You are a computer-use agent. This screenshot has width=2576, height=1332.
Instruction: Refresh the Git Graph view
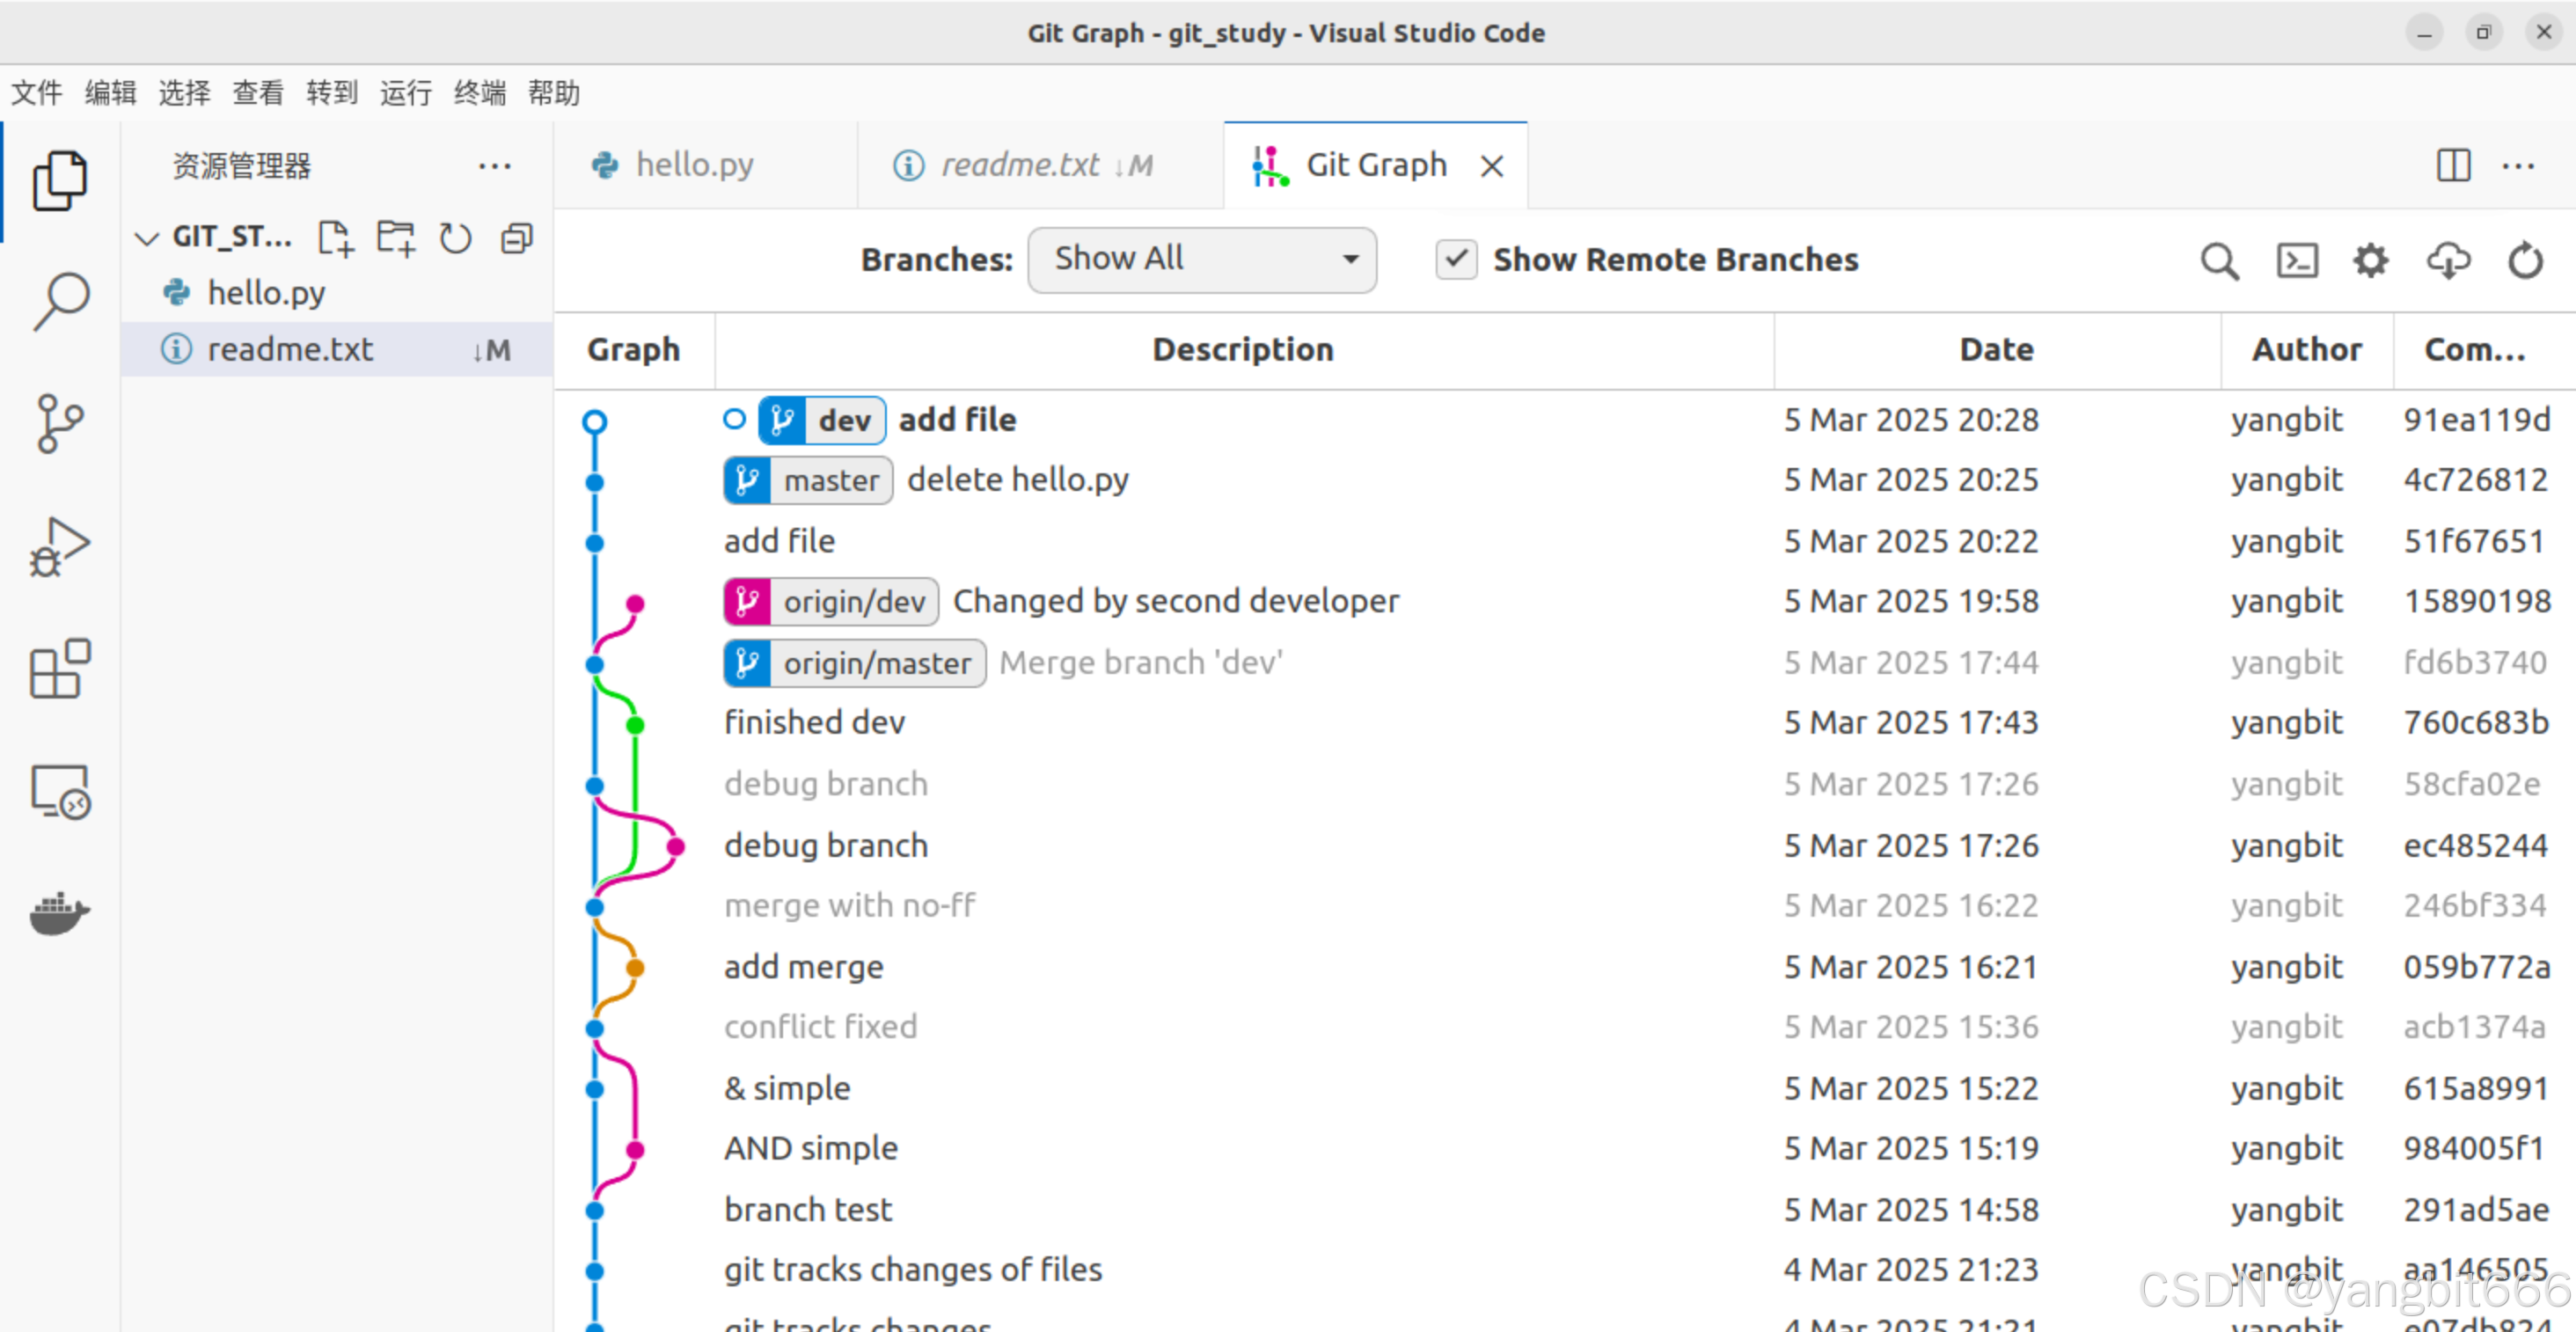click(2524, 261)
